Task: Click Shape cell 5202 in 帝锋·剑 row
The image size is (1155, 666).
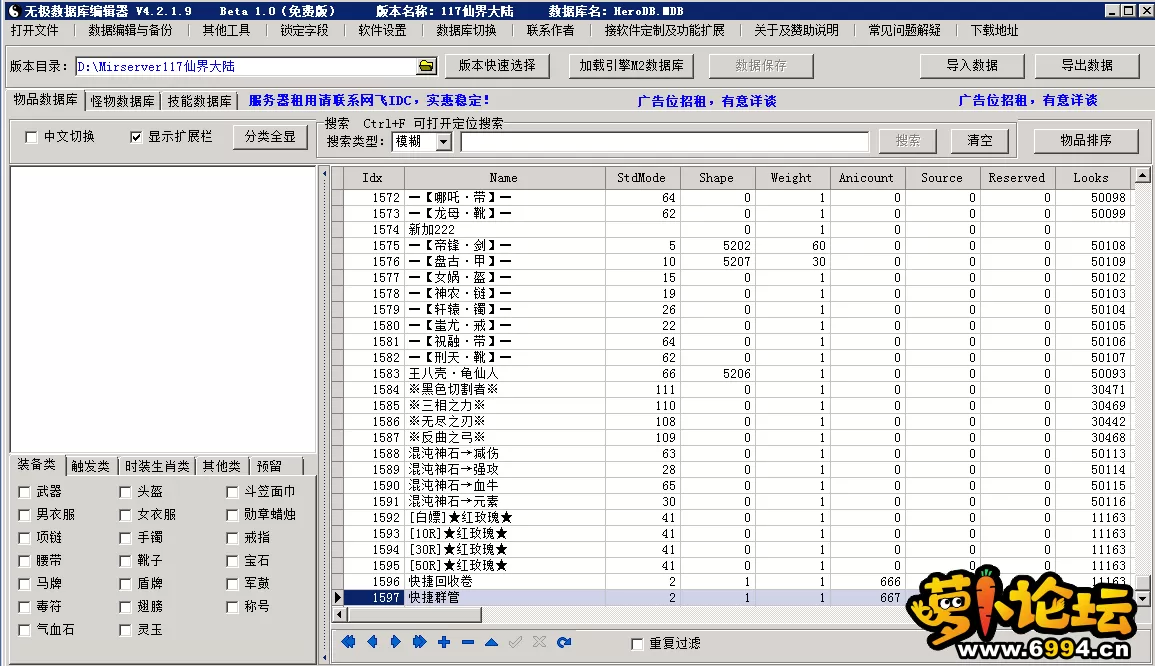Action: [x=717, y=246]
